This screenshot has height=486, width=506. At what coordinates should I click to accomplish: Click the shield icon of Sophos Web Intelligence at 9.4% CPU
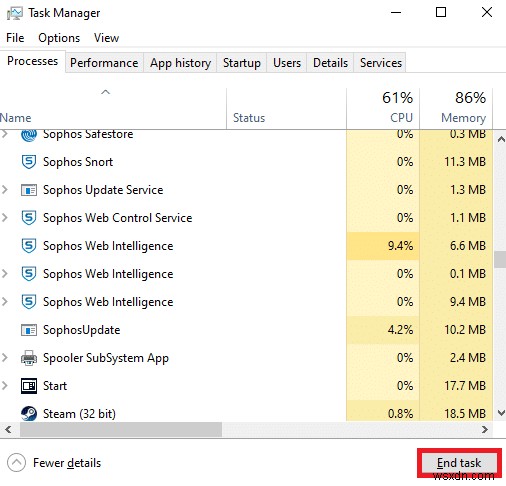[x=29, y=246]
